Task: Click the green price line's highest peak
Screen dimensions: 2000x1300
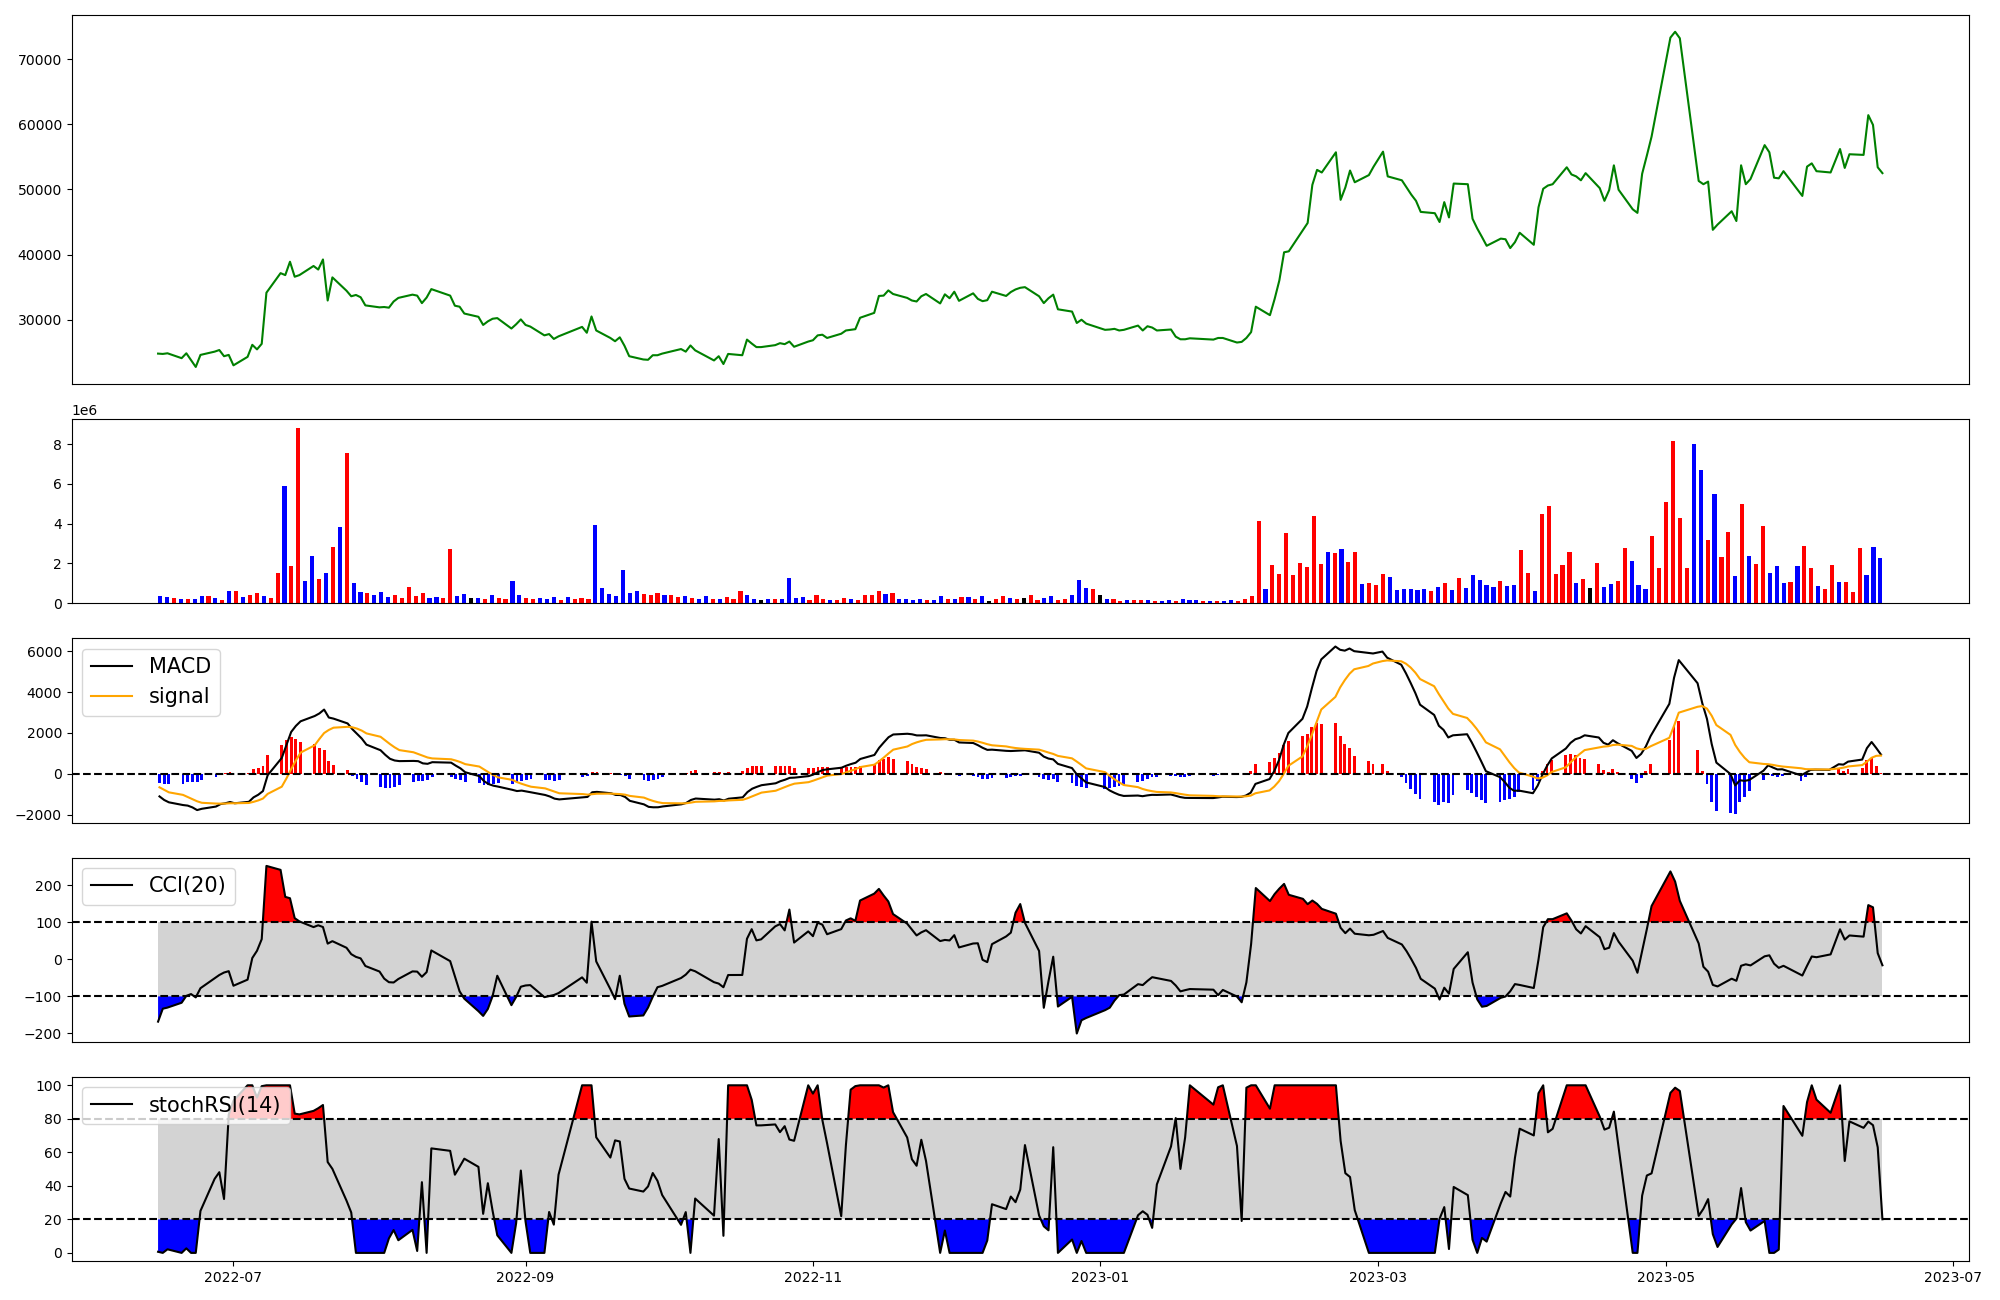Action: (1675, 32)
